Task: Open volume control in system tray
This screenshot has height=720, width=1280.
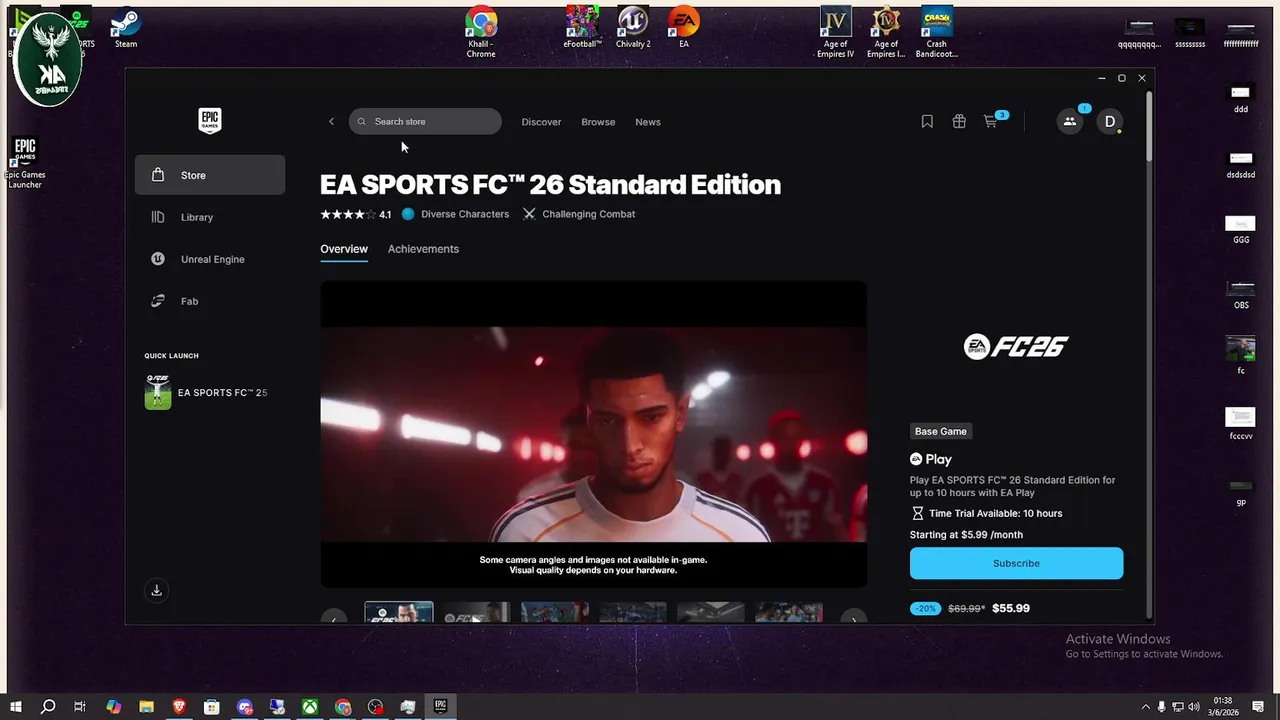Action: tap(1193, 707)
